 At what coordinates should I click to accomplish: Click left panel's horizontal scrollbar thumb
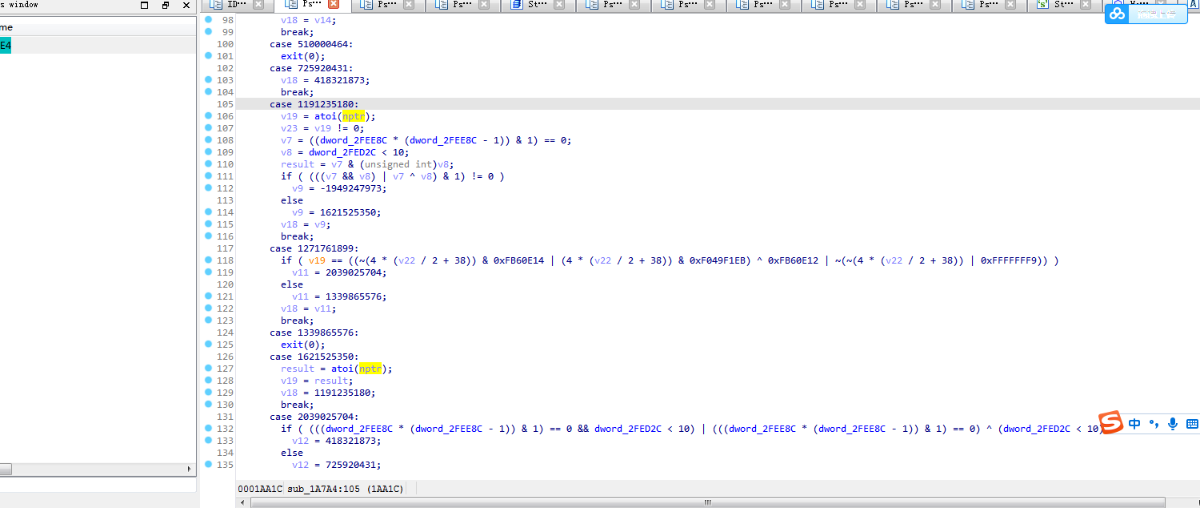5,468
